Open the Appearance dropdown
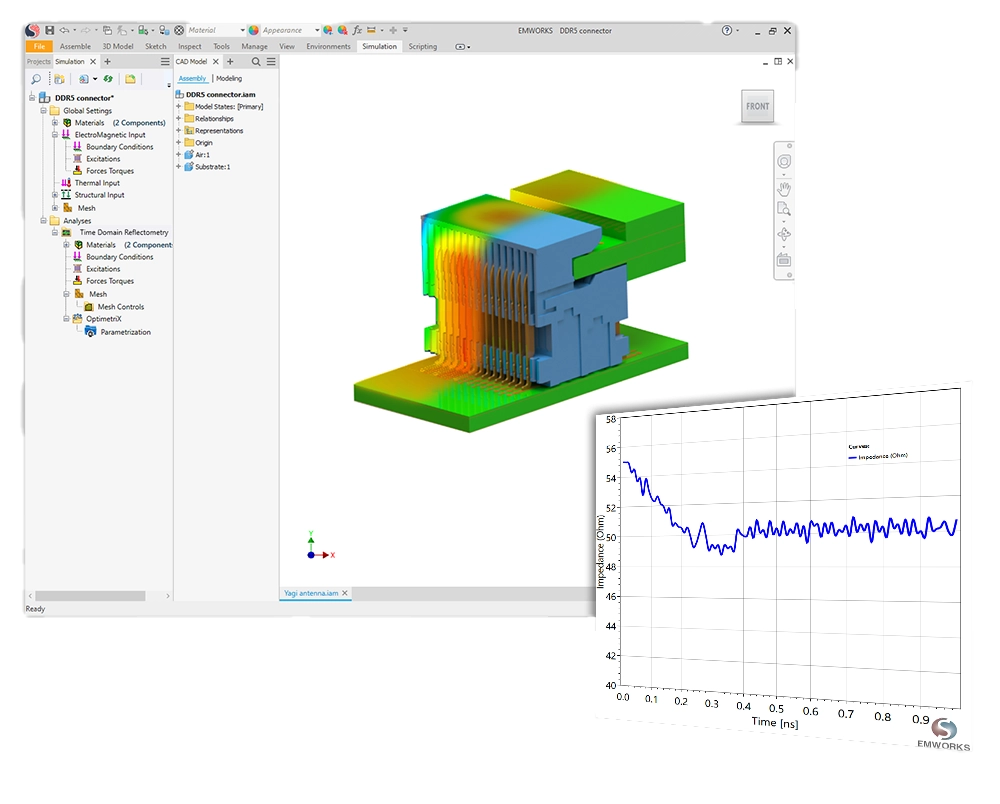 click(x=317, y=31)
